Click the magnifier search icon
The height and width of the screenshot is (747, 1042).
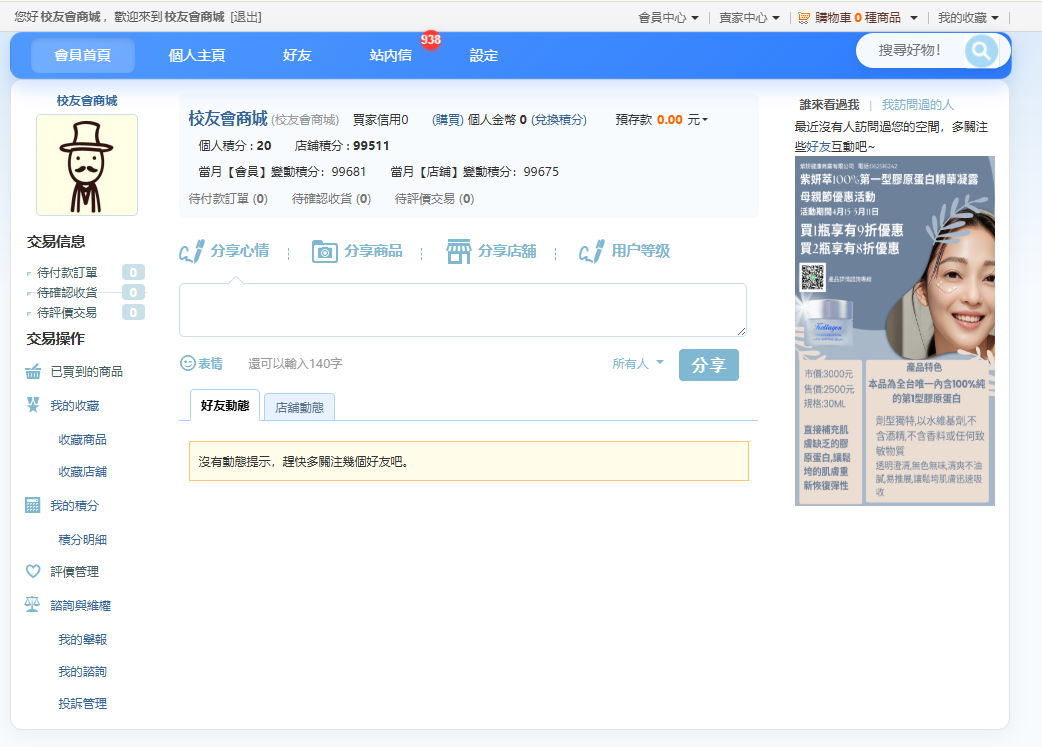coord(980,51)
